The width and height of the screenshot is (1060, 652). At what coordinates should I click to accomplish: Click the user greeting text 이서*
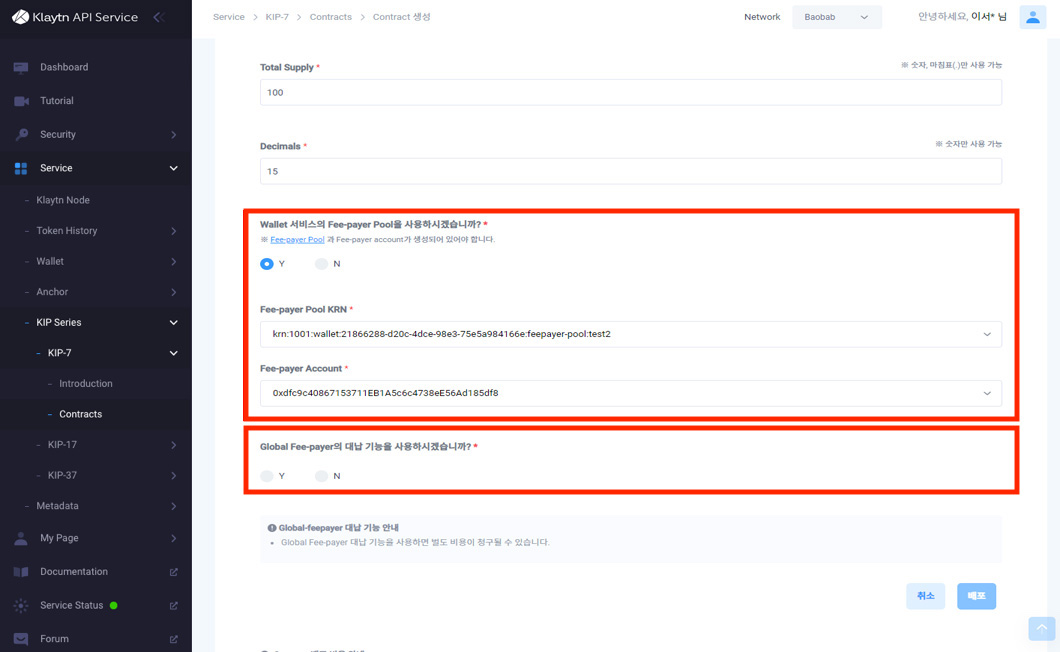click(984, 17)
